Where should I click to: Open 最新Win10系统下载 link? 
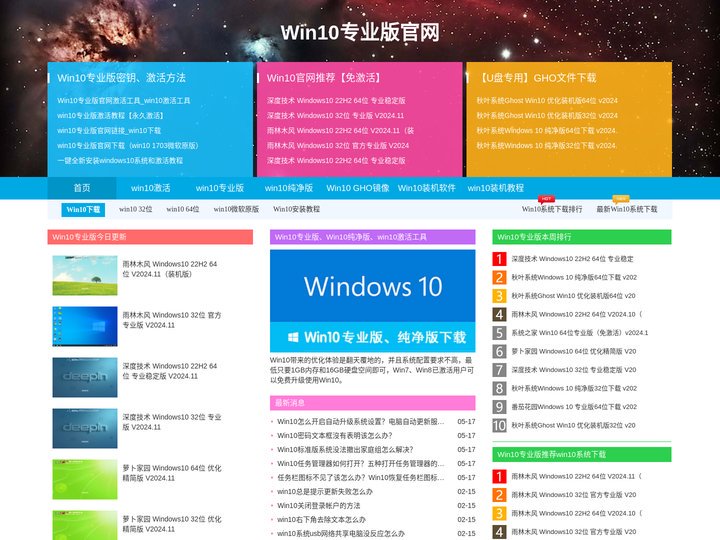pyautogui.click(x=626, y=209)
